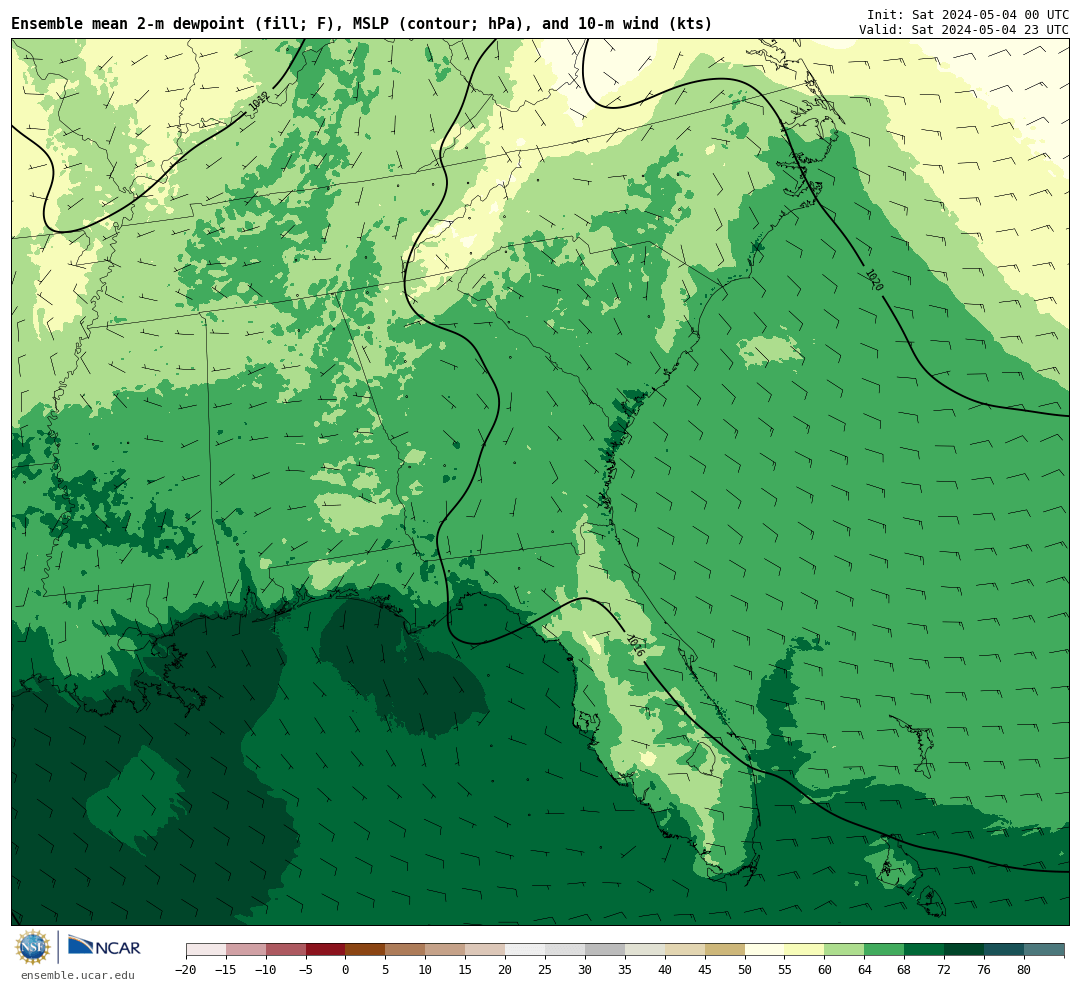Select the 35 to 40 colorbar swatch
The image size is (1080, 988).
click(645, 950)
